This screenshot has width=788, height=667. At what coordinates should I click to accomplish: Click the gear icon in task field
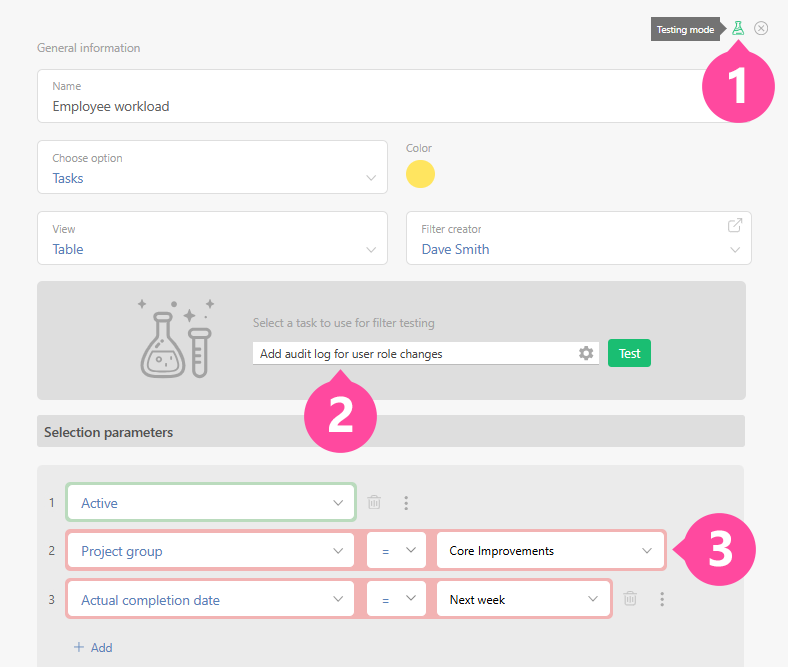[586, 353]
